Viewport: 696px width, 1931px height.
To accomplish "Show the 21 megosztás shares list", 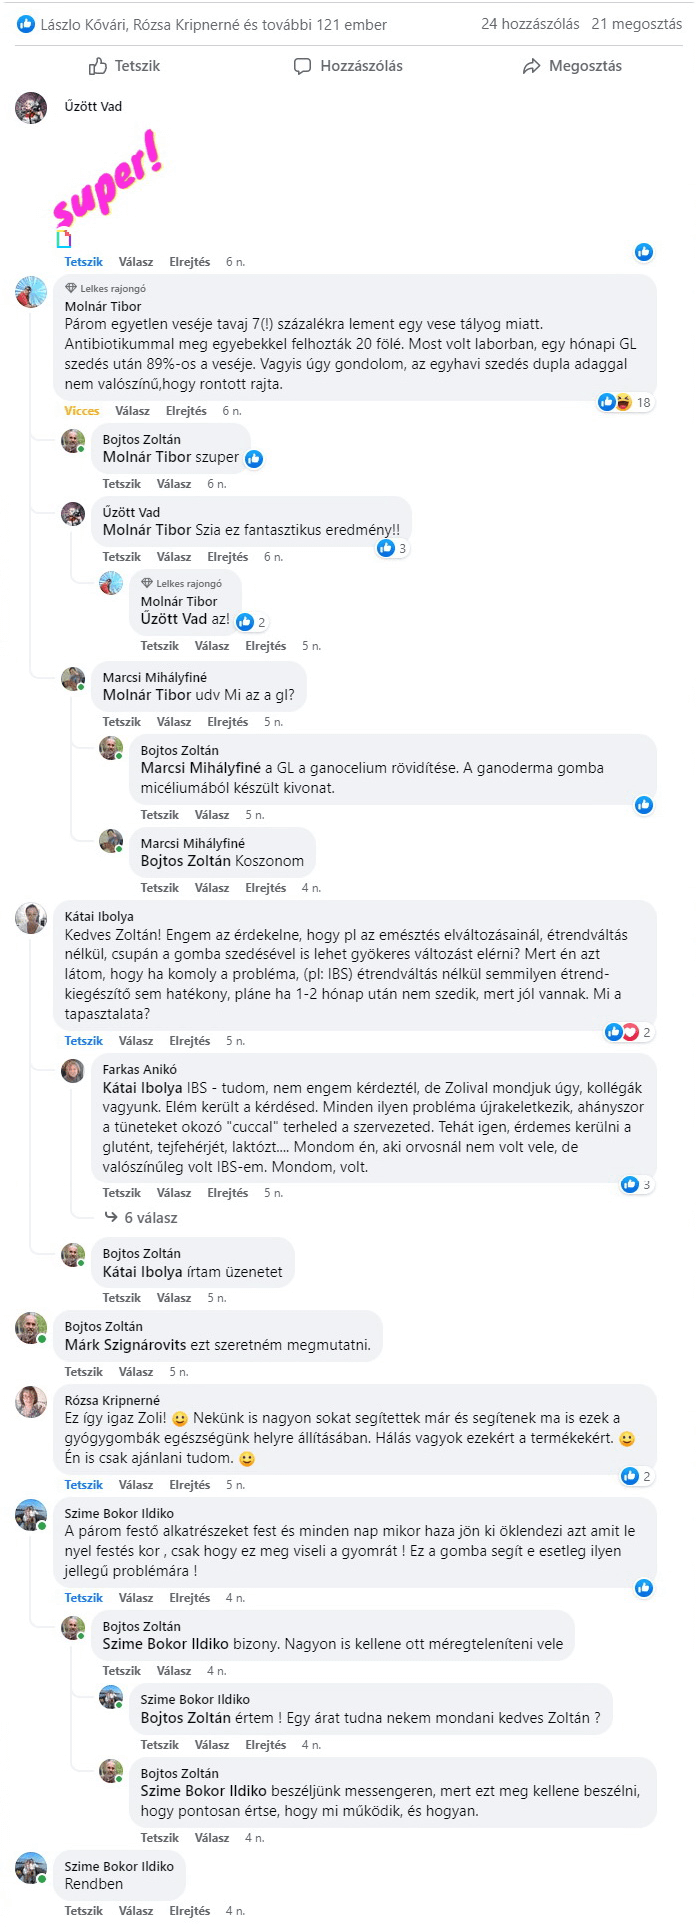I will tap(637, 24).
